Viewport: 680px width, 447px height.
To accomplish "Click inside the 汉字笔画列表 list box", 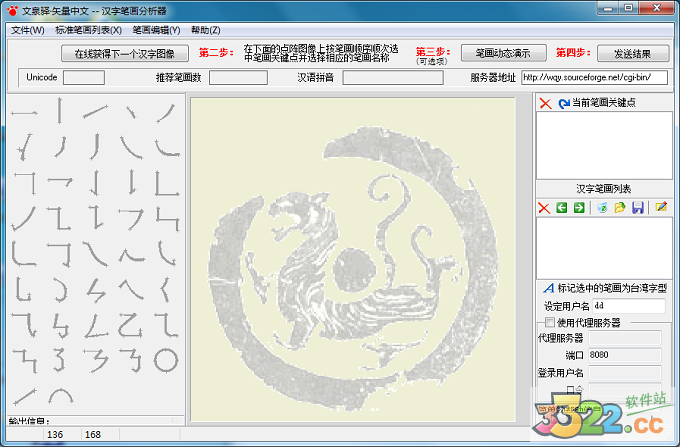I will tap(604, 248).
